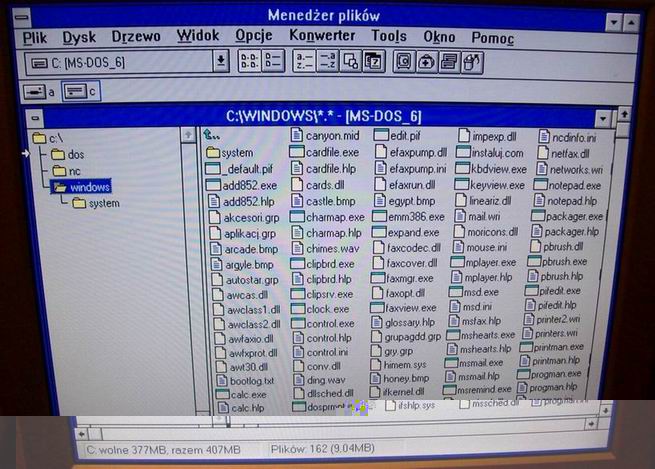Switch to drive c button

(x=80, y=91)
